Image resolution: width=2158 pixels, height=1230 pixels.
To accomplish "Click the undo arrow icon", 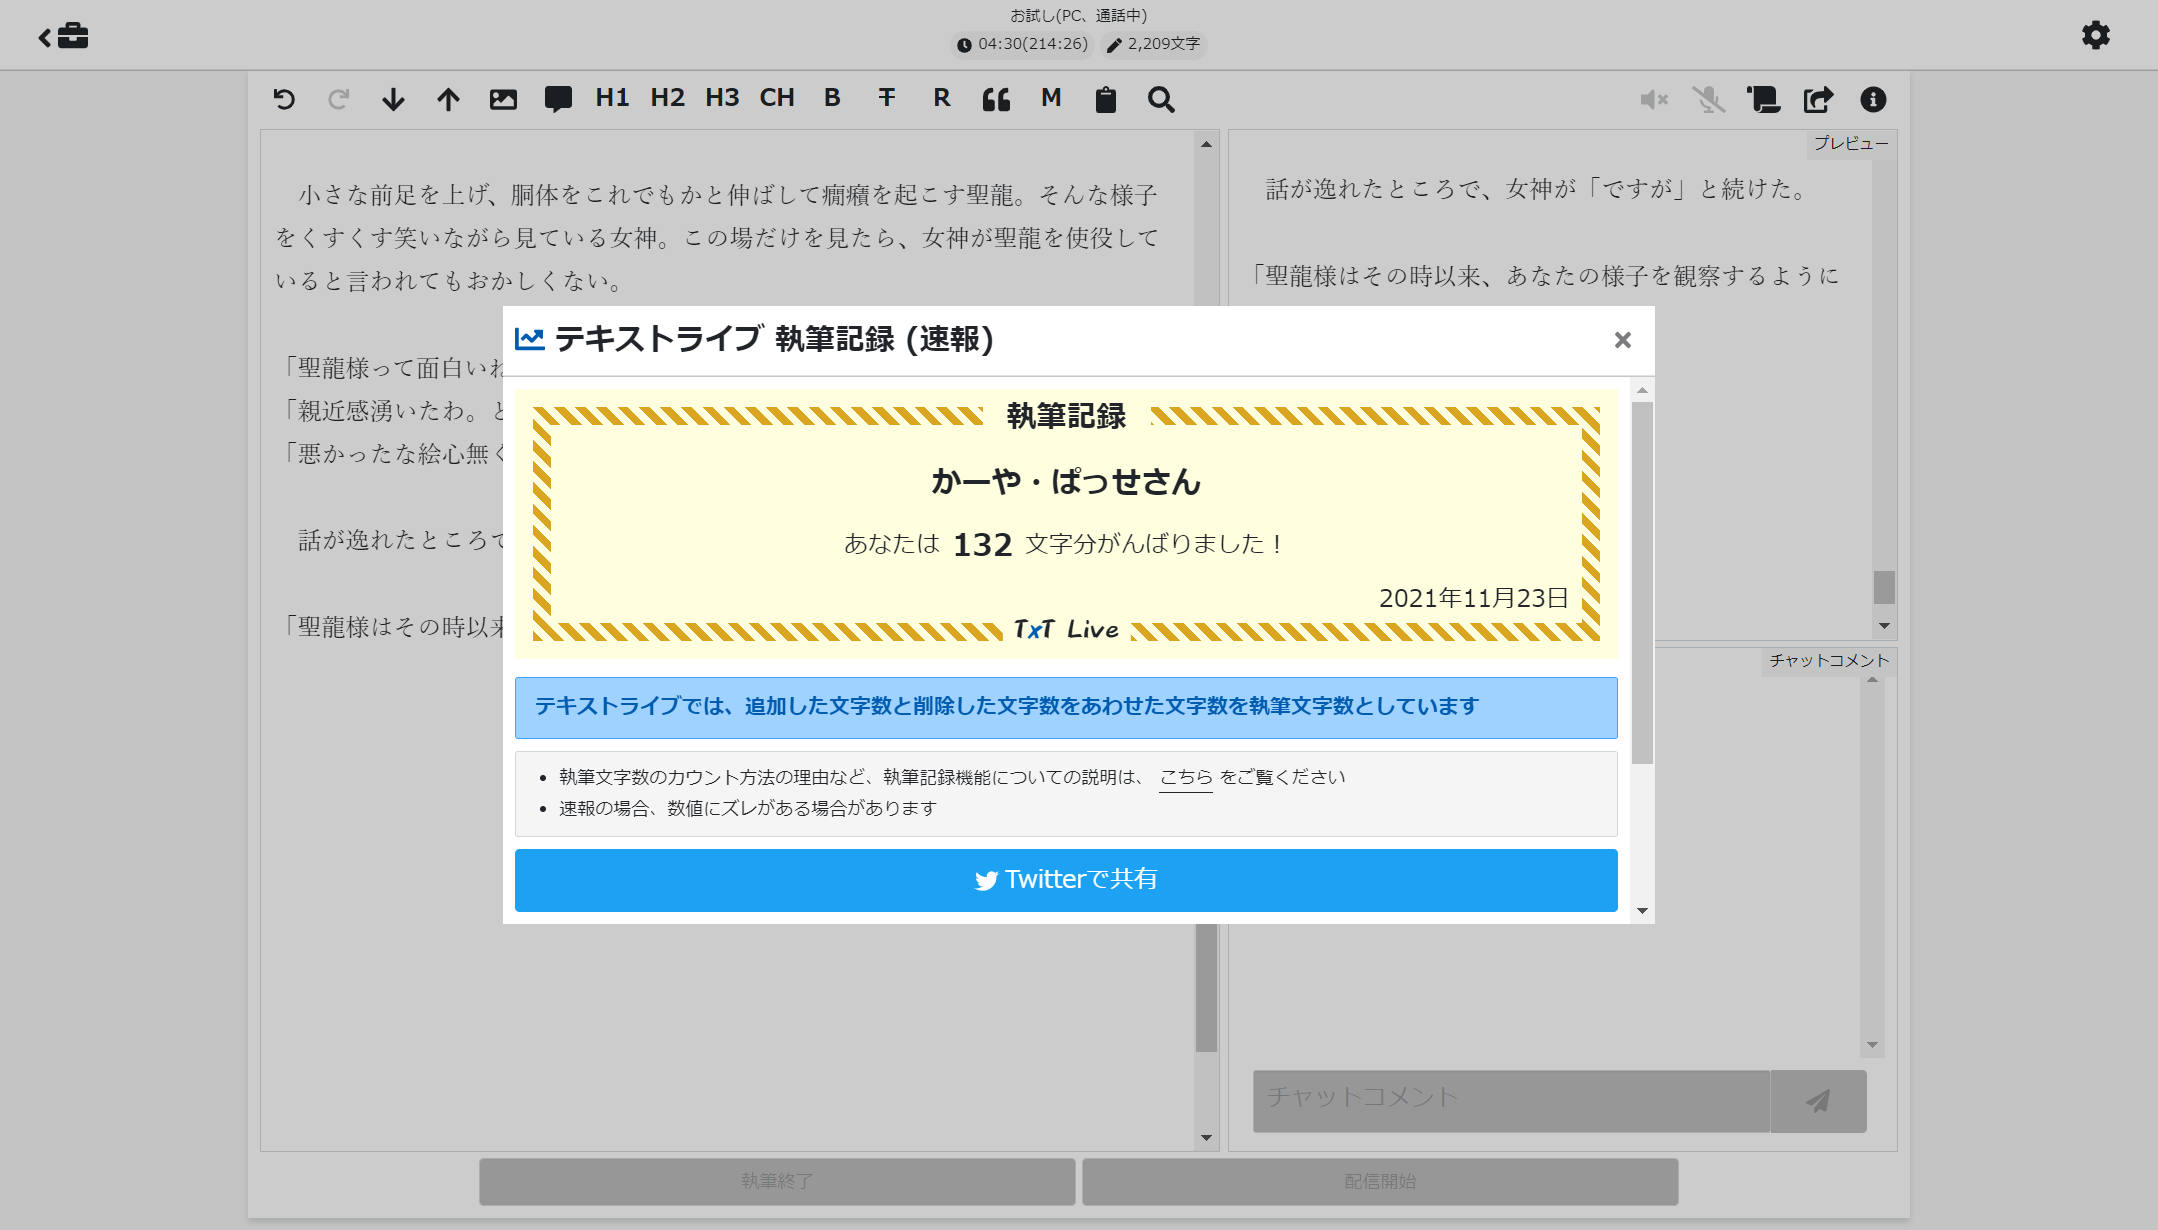I will tap(284, 99).
